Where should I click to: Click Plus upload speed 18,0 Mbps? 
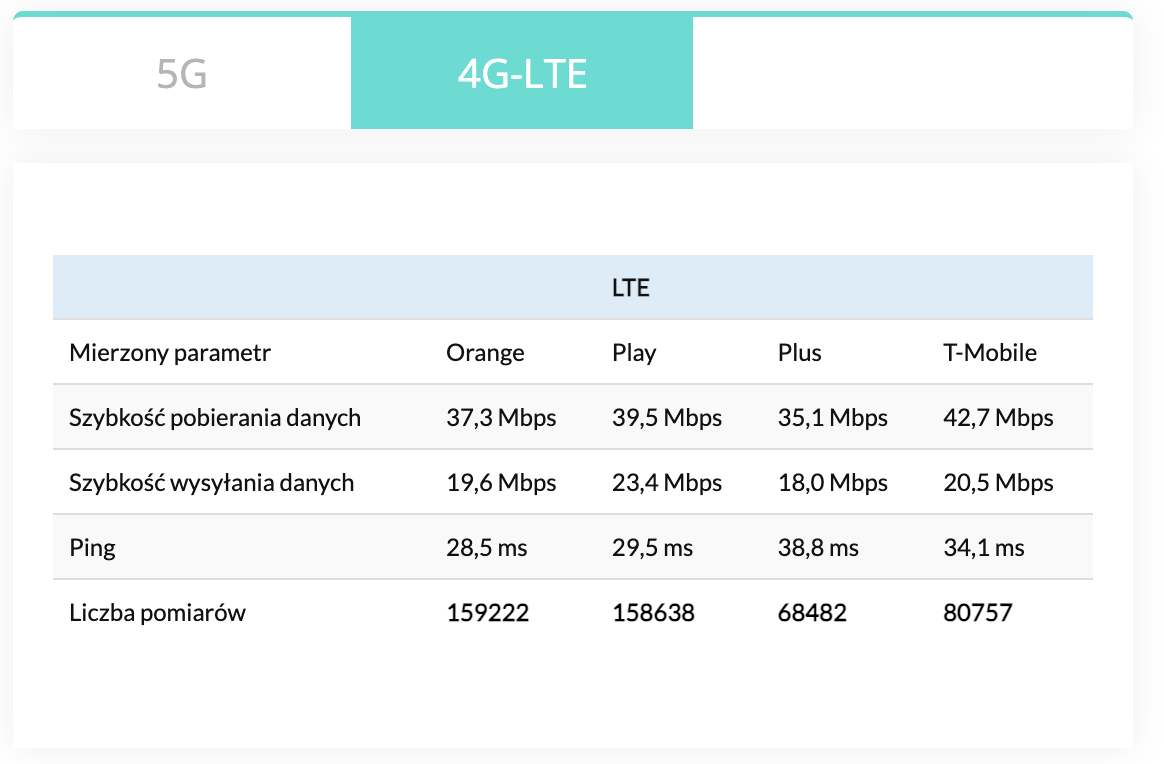832,482
